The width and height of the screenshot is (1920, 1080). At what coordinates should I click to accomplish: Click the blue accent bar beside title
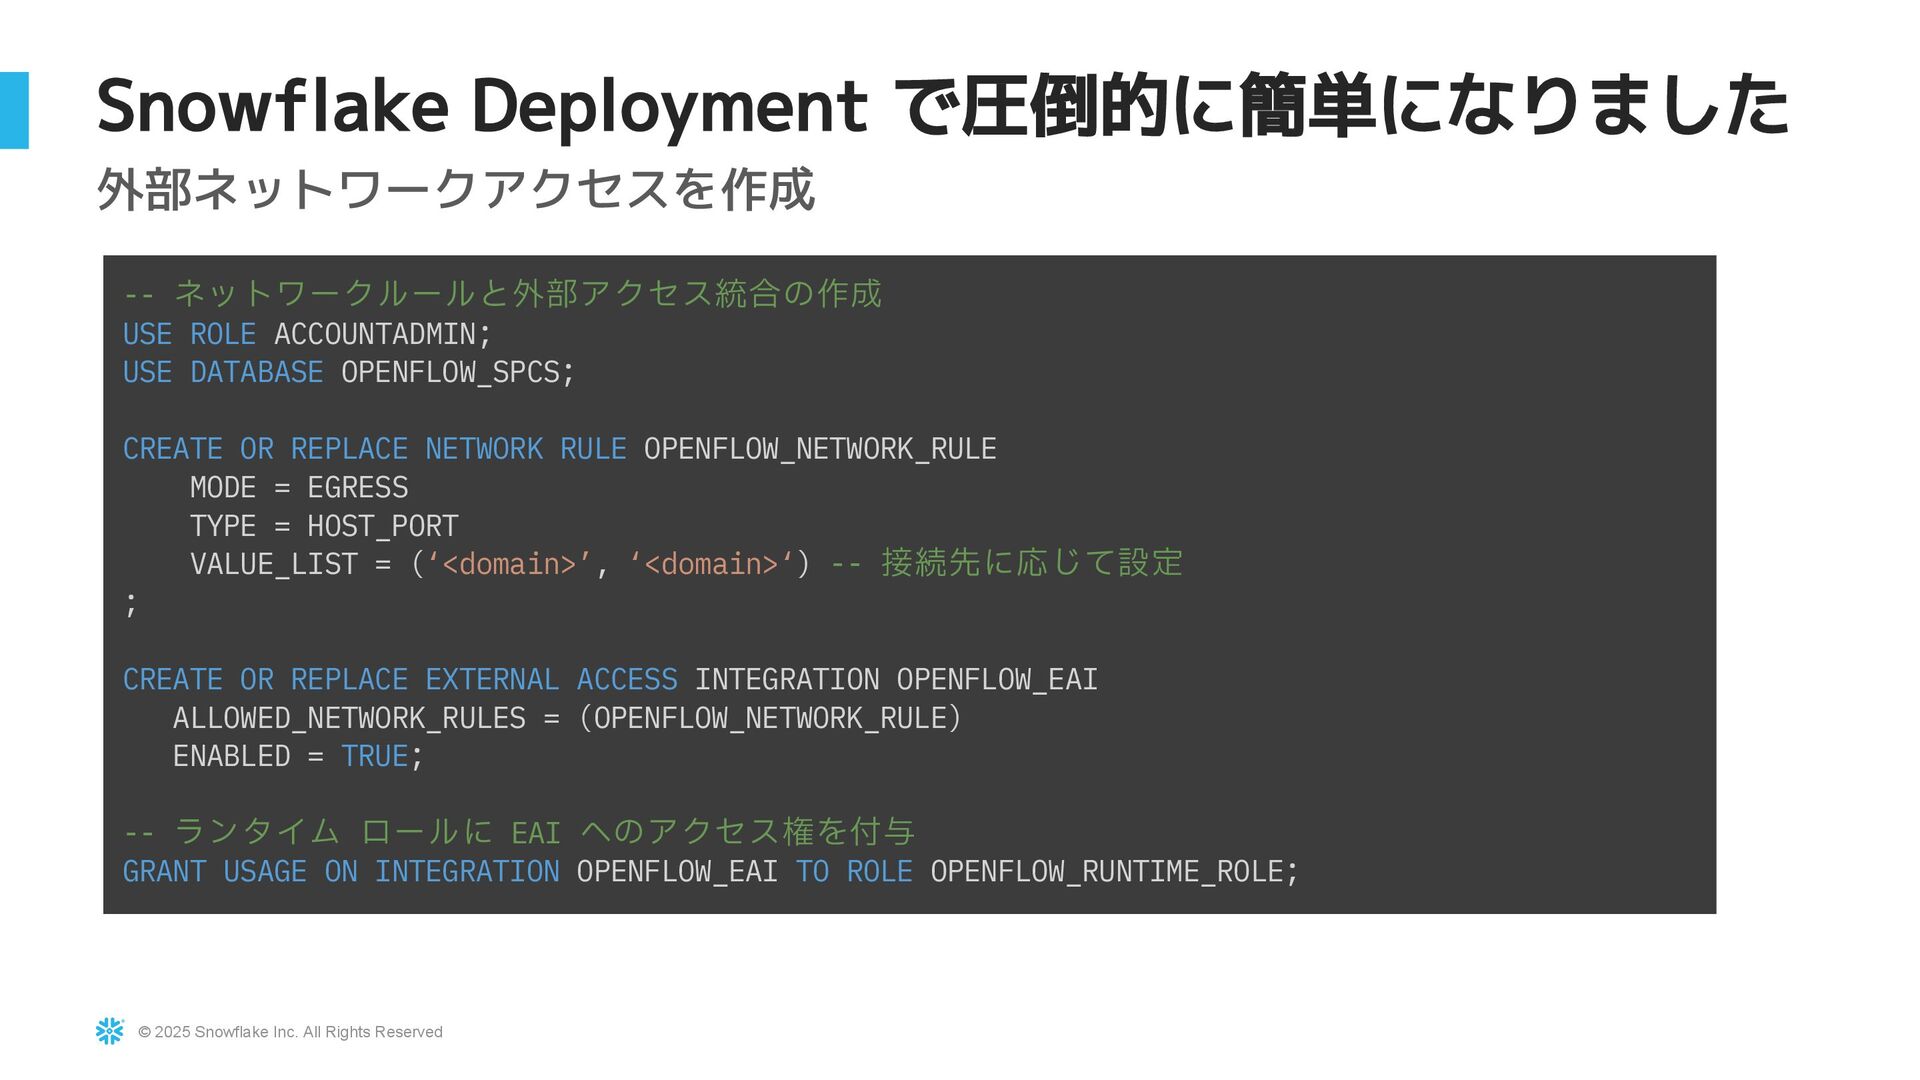tap(14, 110)
